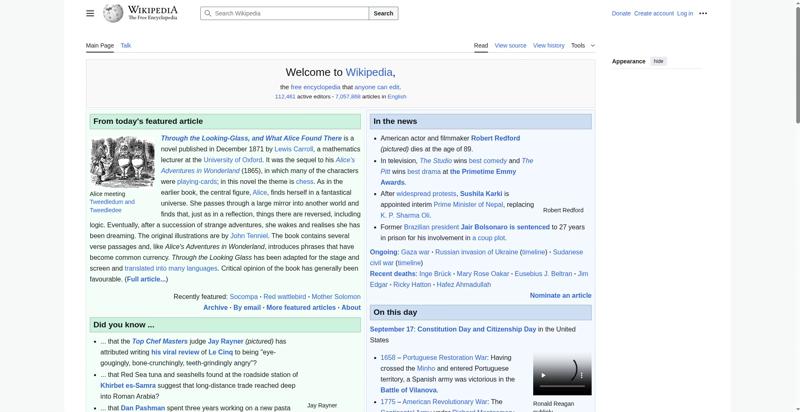Expand the Tools dropdown
Screen dimensions: 800x412
(583, 45)
